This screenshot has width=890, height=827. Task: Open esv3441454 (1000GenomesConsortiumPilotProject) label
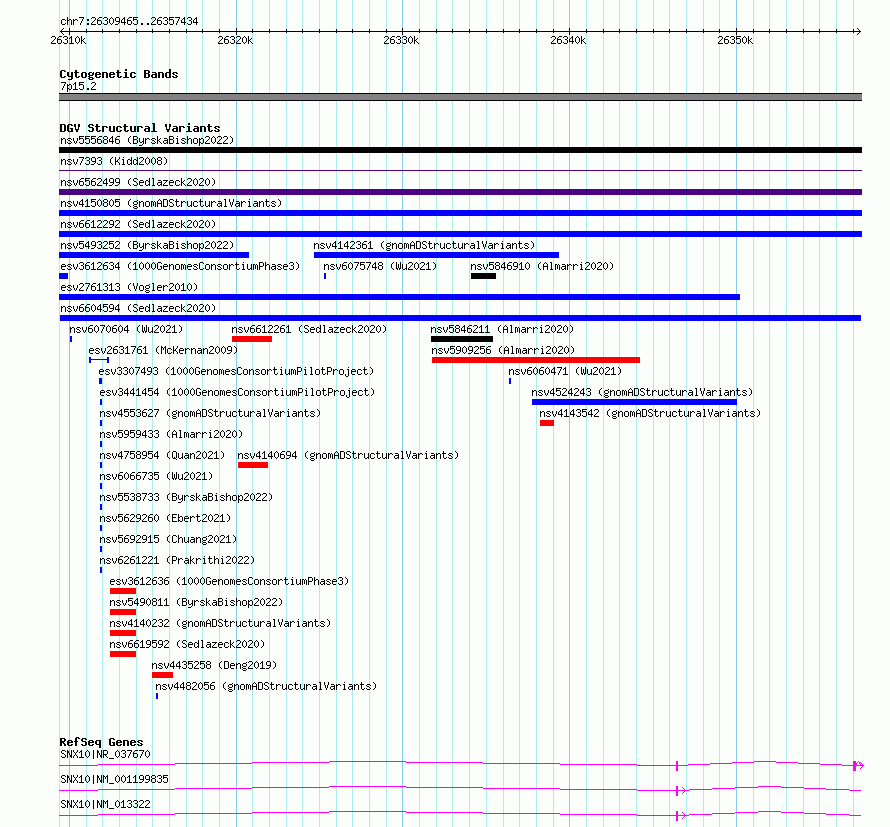pos(237,392)
